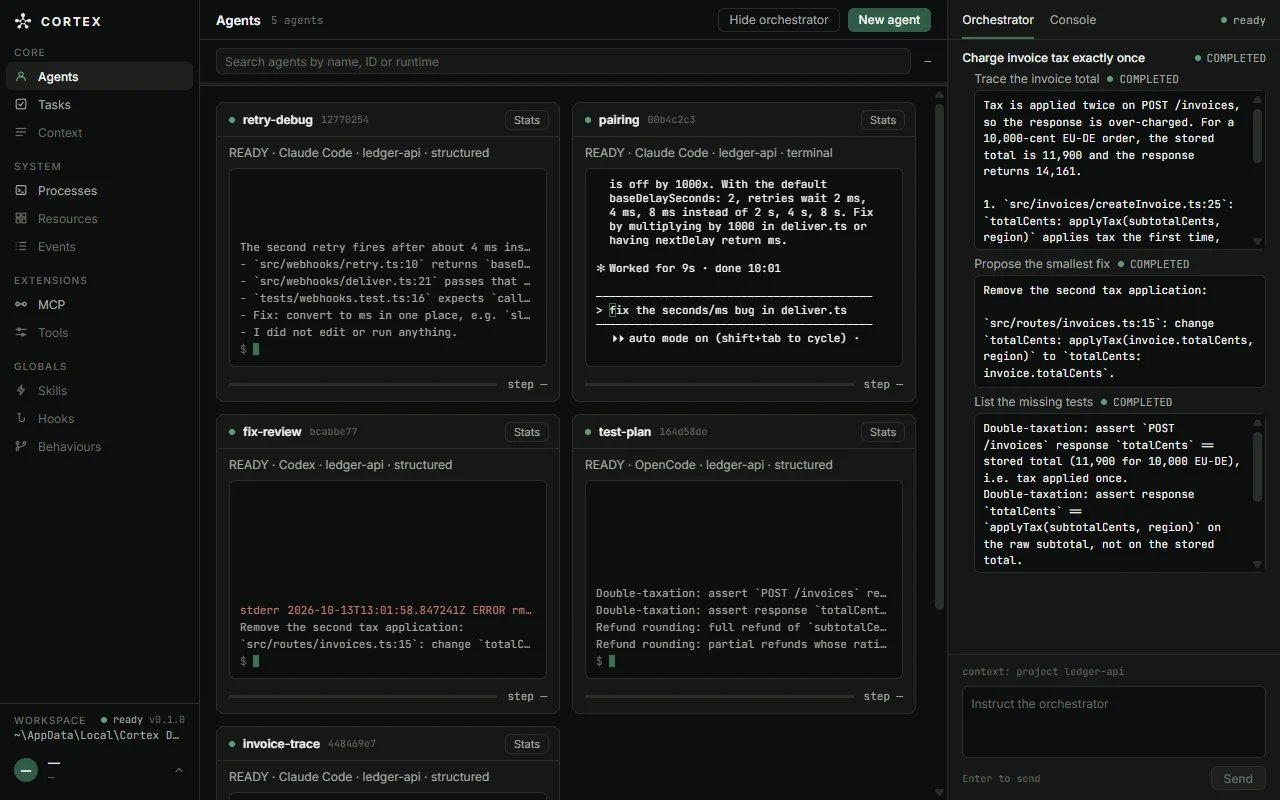Image resolution: width=1280 pixels, height=800 pixels.
Task: Click List the missing tests output scrollbar
Action: (x=1258, y=466)
